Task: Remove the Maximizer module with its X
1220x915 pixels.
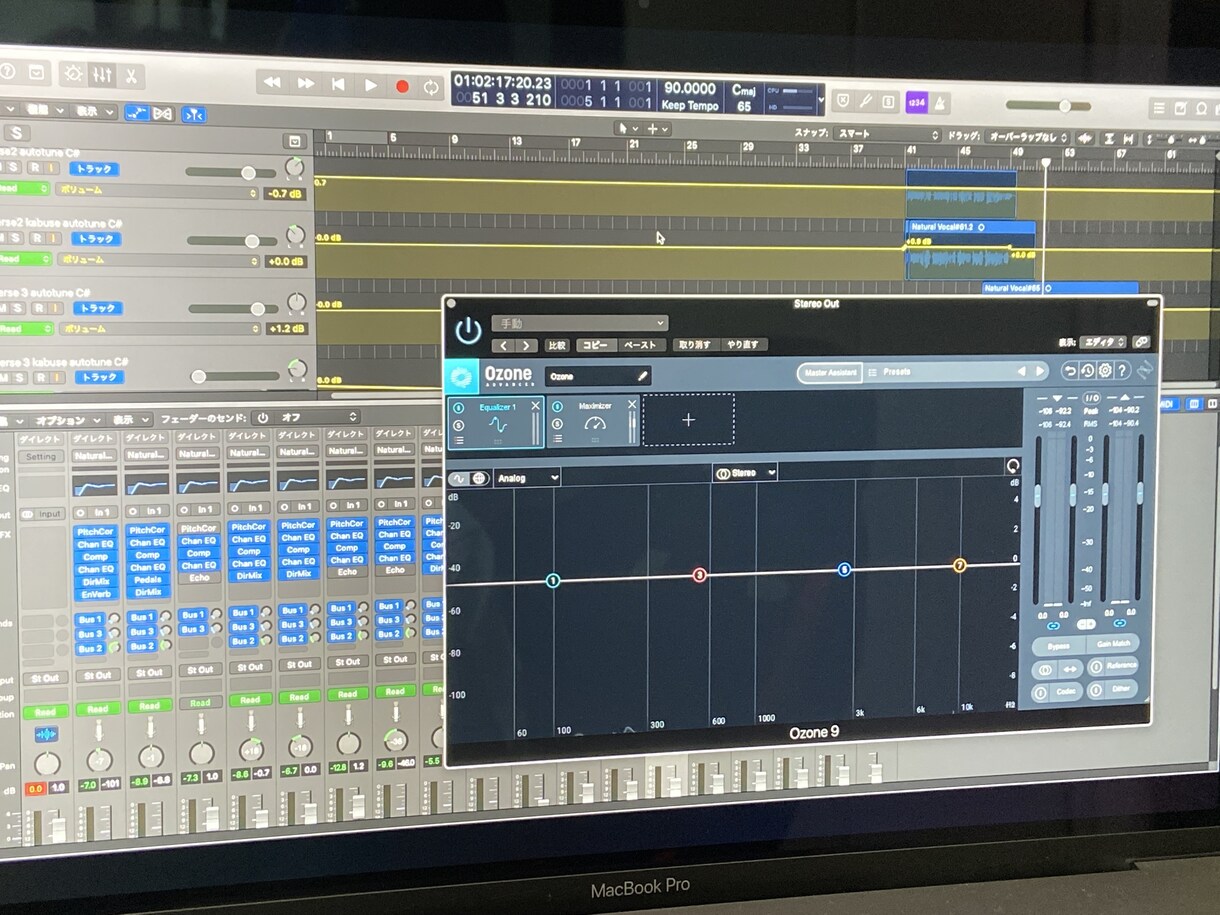Action: (x=632, y=405)
